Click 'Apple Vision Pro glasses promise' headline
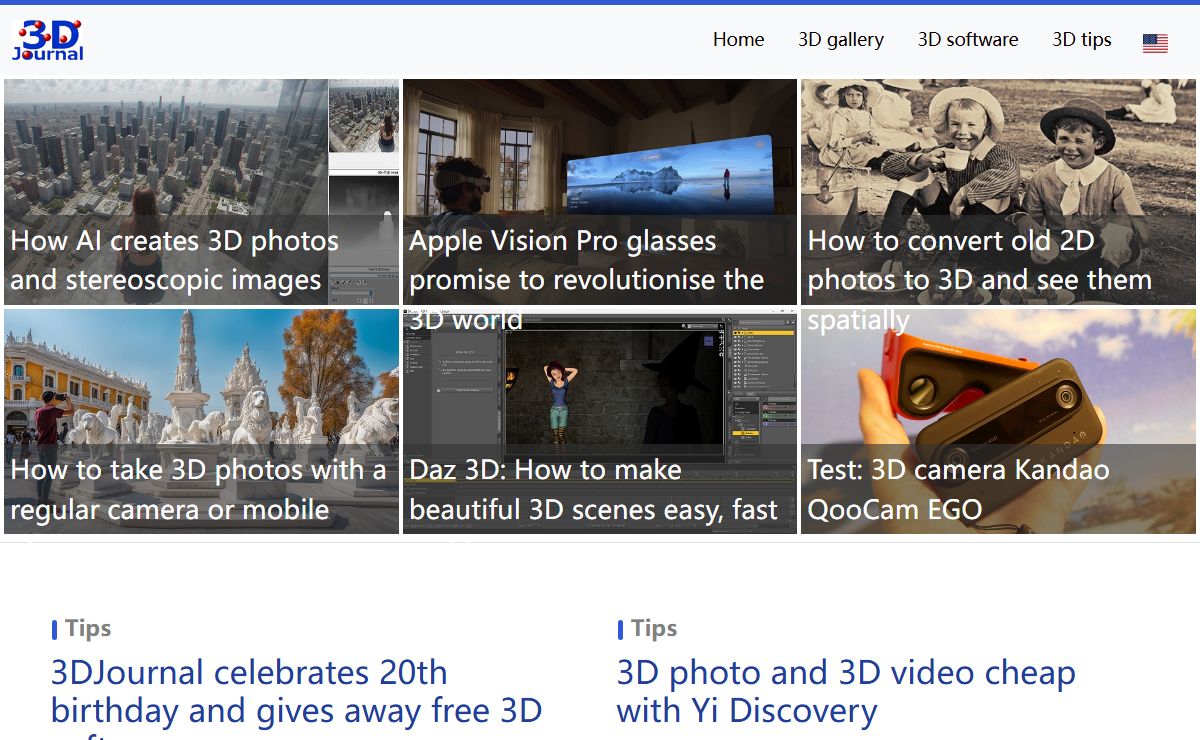The width and height of the screenshot is (1200, 740). (x=587, y=280)
